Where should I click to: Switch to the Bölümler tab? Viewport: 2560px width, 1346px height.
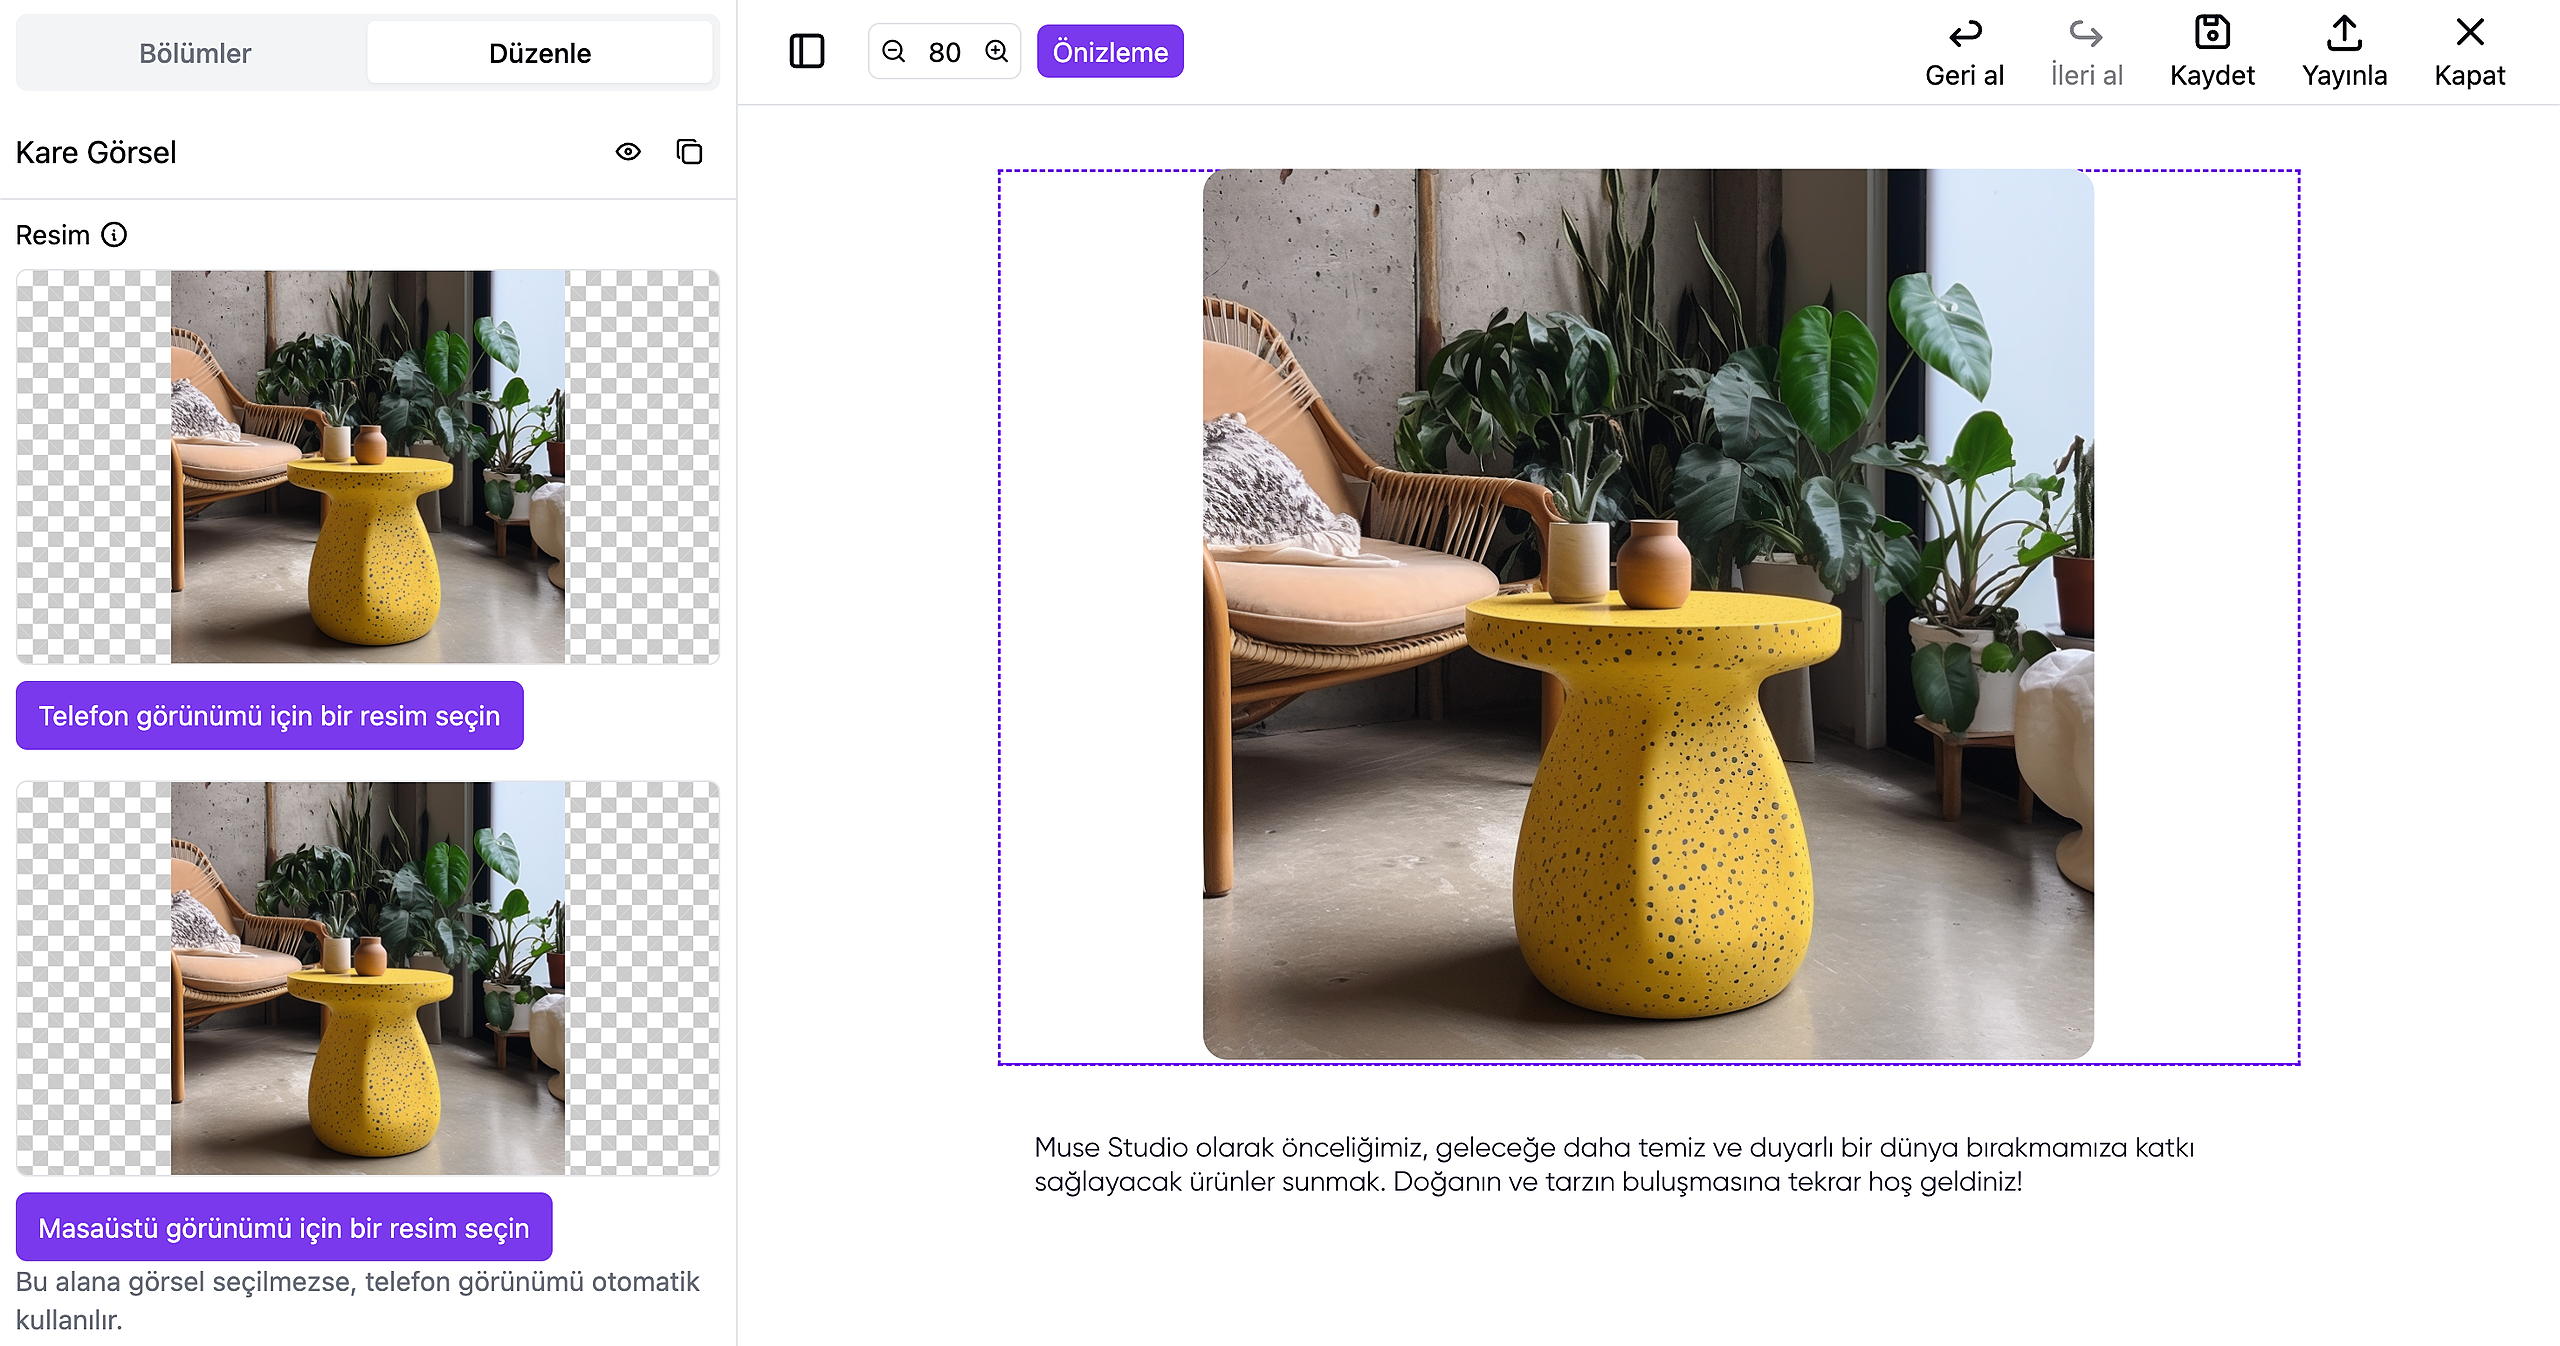[194, 53]
